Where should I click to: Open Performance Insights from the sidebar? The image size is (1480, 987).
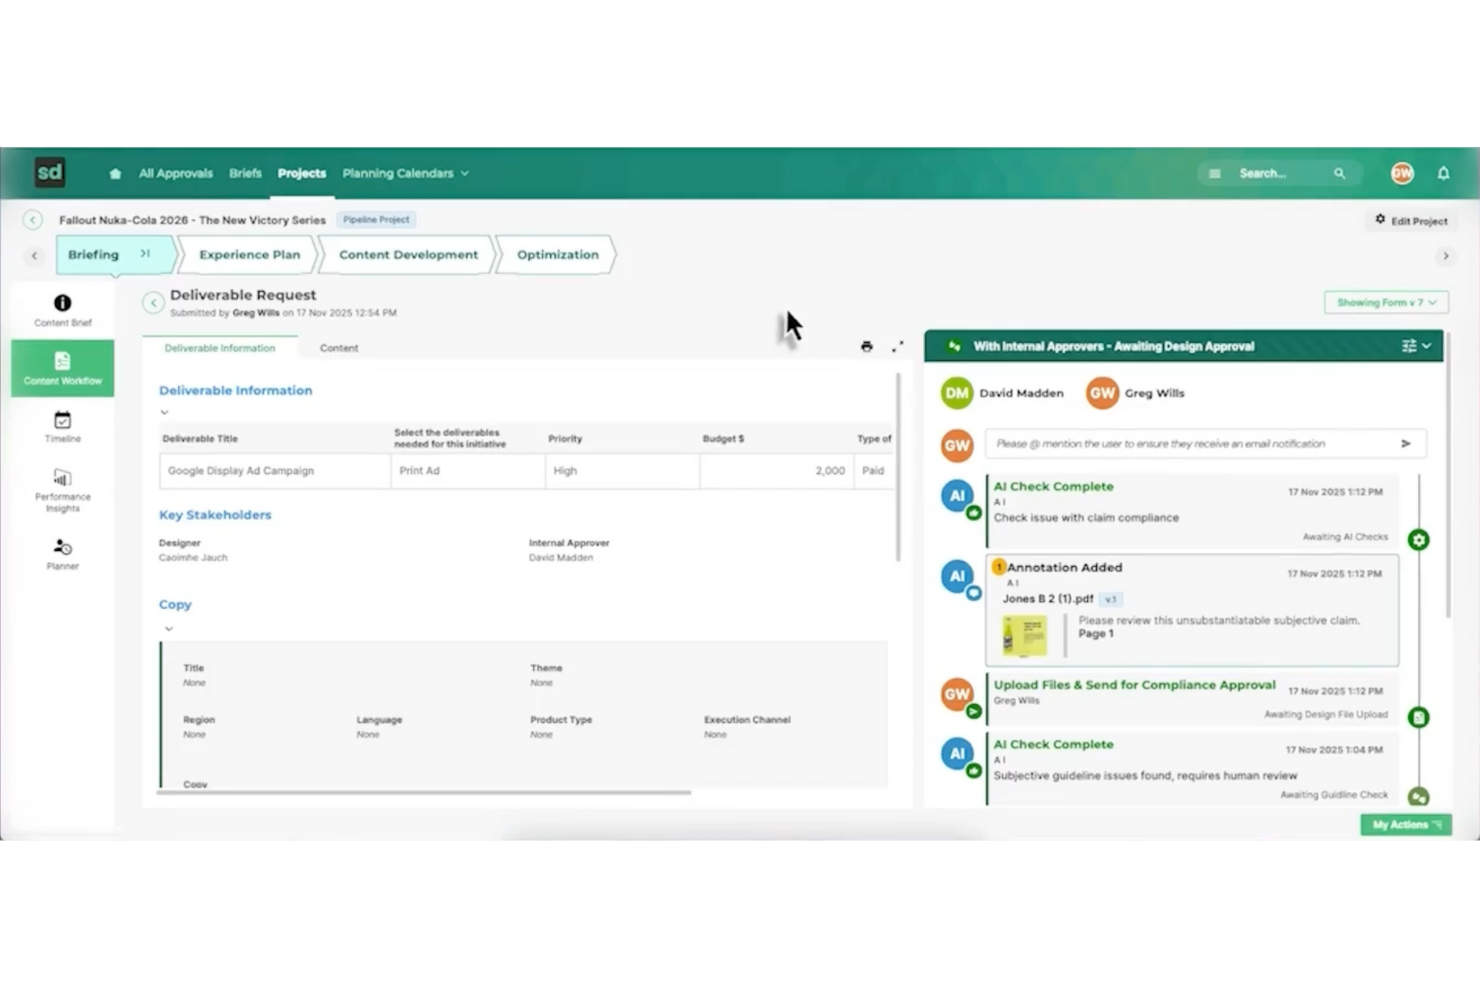(62, 490)
